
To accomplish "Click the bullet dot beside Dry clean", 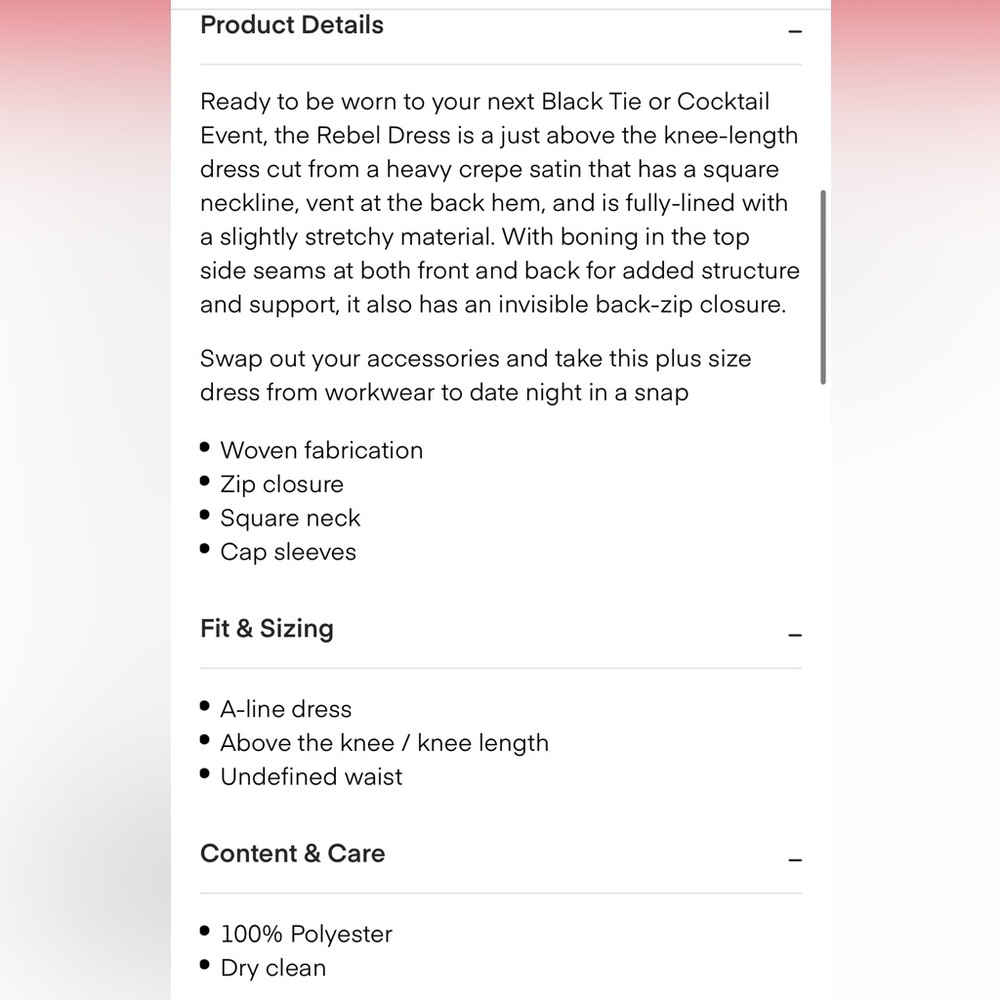I will click(x=205, y=967).
